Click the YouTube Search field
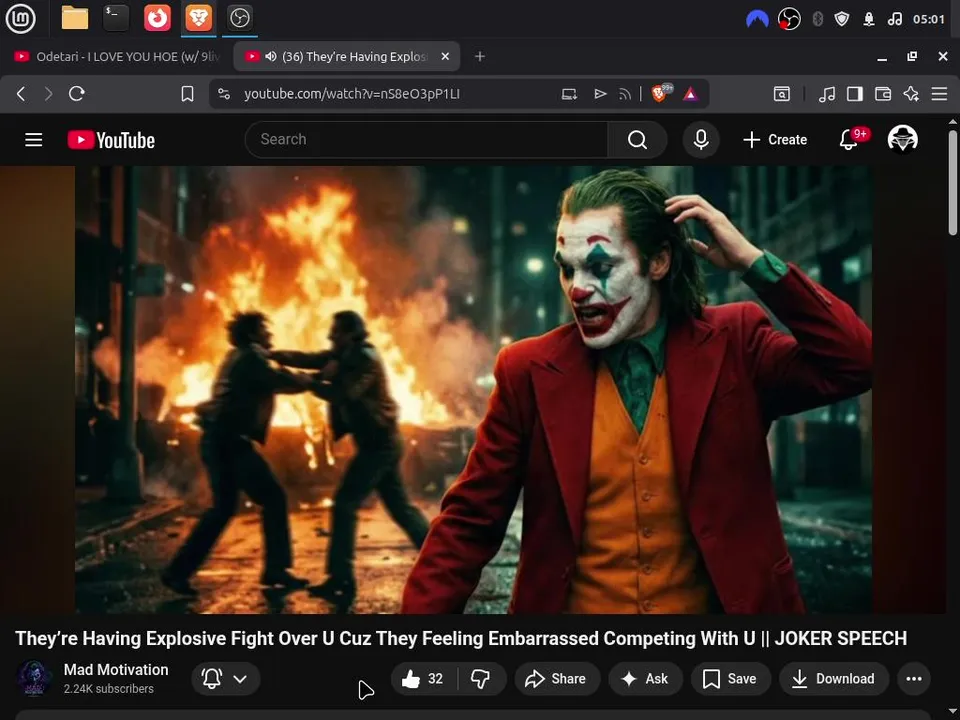Viewport: 960px width, 720px height. coord(426,140)
